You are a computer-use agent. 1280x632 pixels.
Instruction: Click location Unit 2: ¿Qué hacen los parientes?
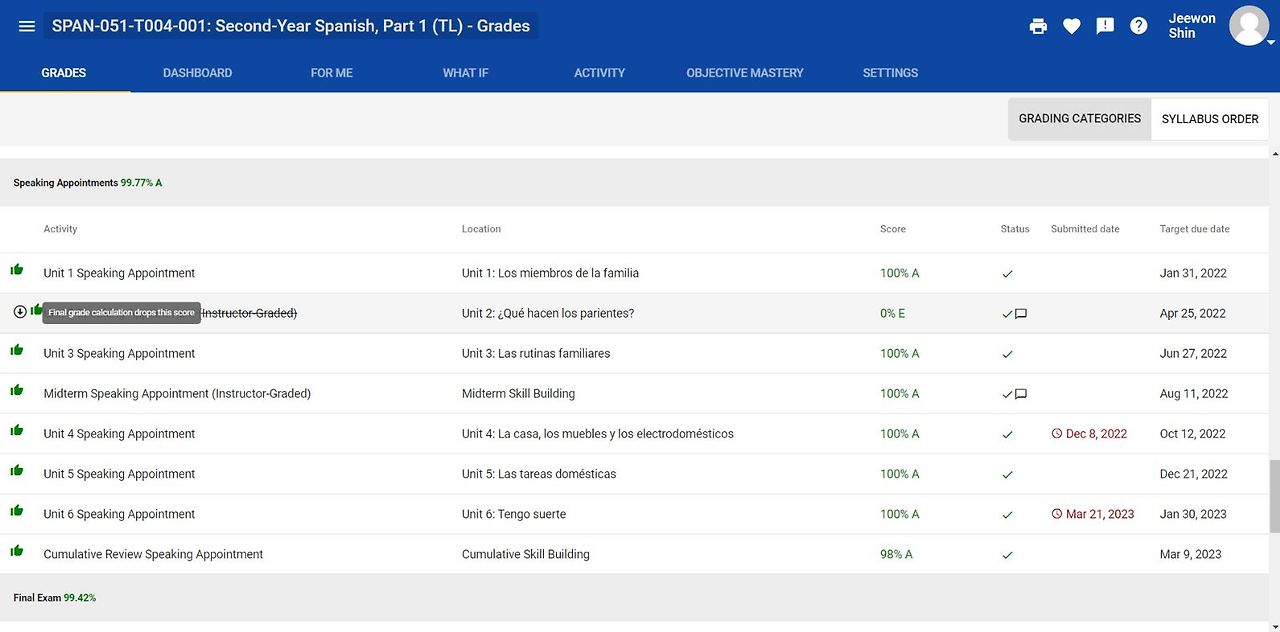pyautogui.click(x=548, y=313)
